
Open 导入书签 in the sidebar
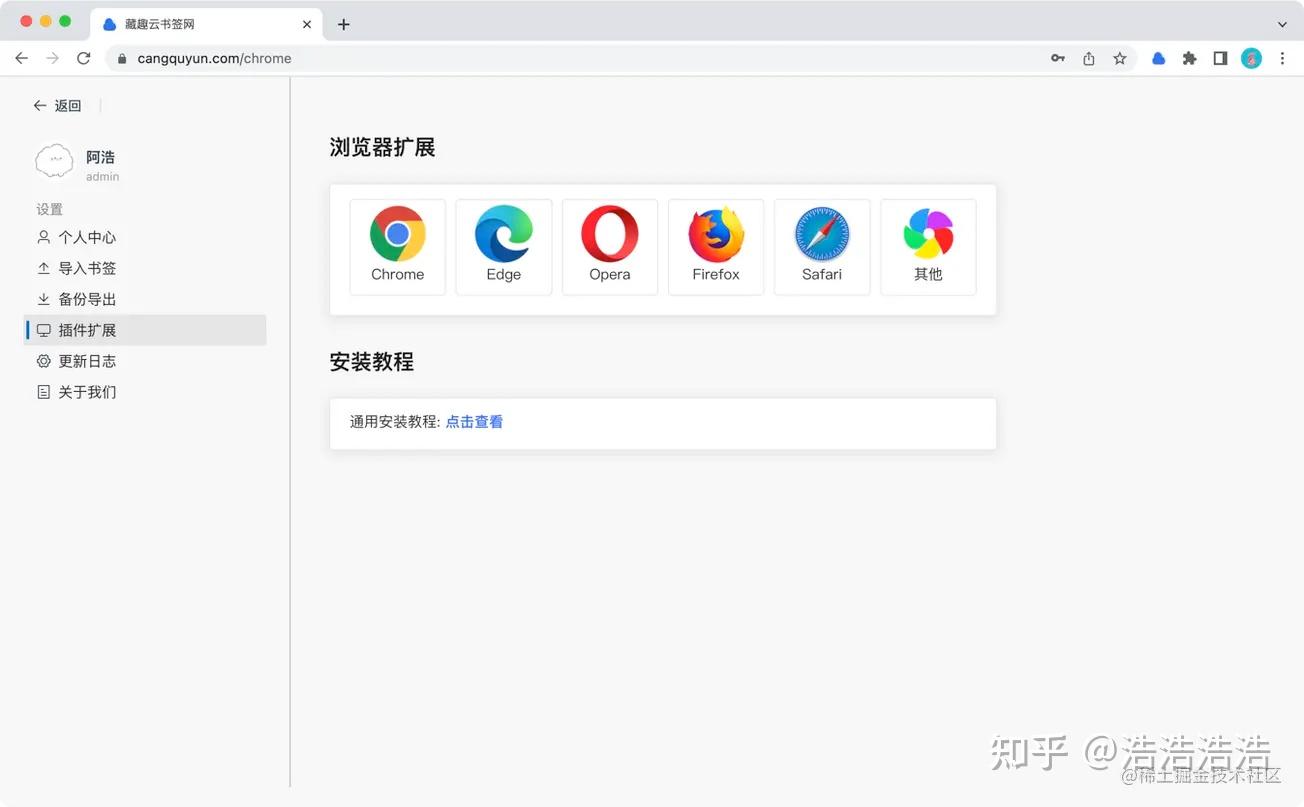coord(145,268)
